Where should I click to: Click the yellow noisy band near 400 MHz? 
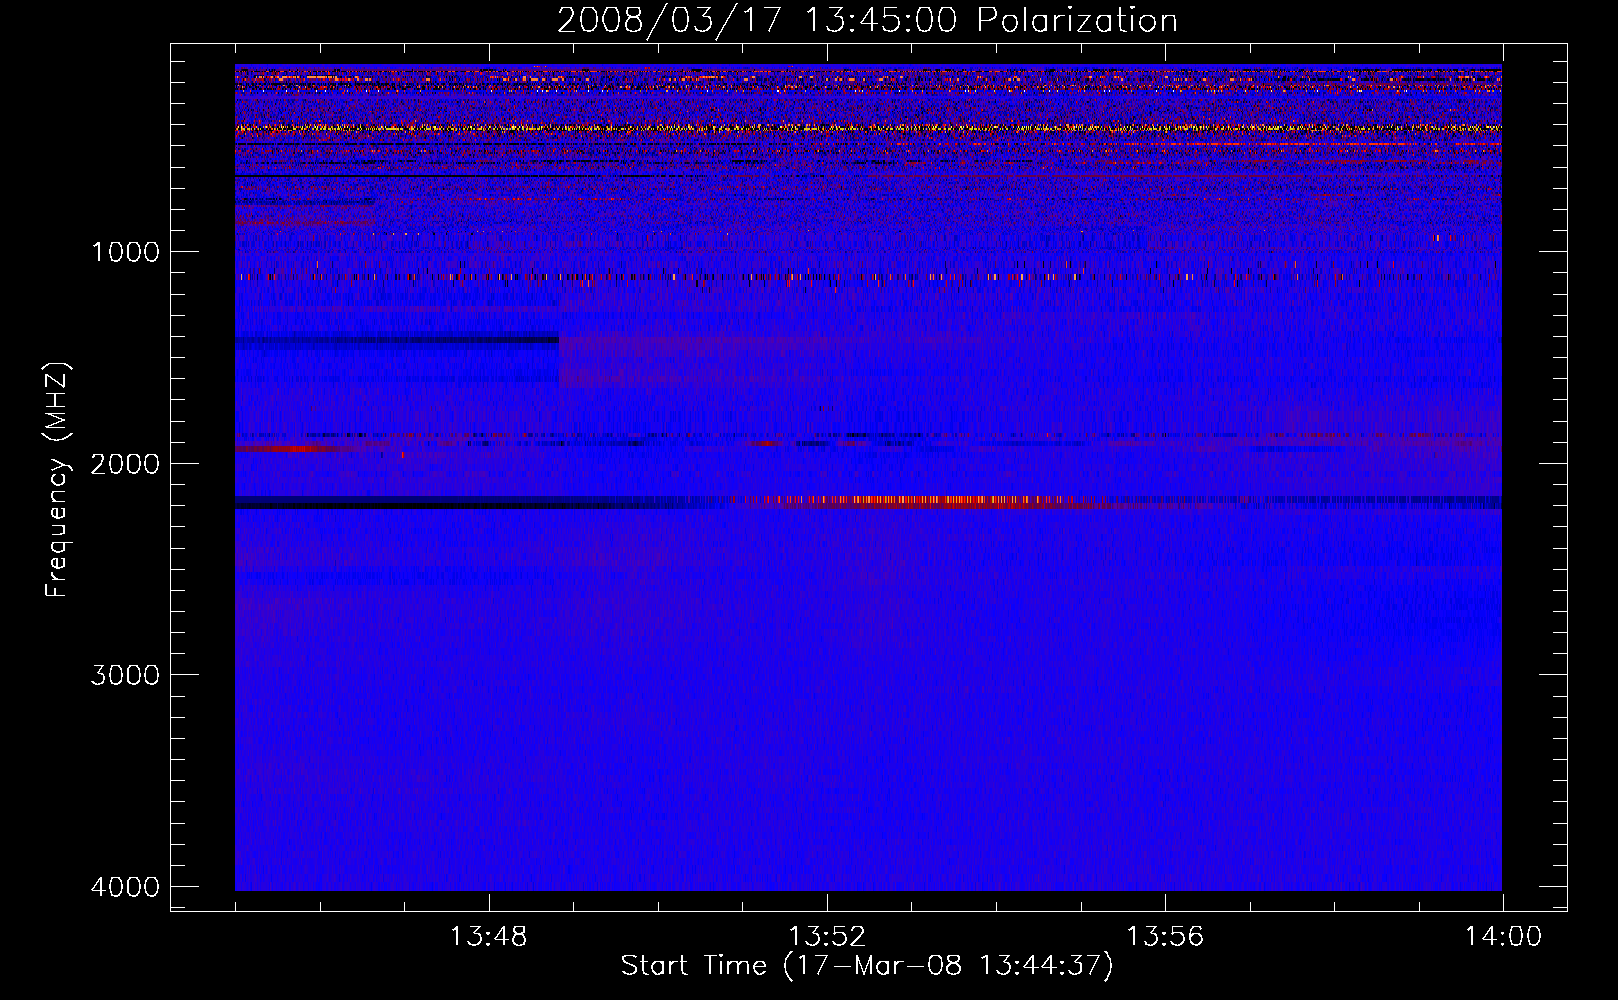coord(868,128)
